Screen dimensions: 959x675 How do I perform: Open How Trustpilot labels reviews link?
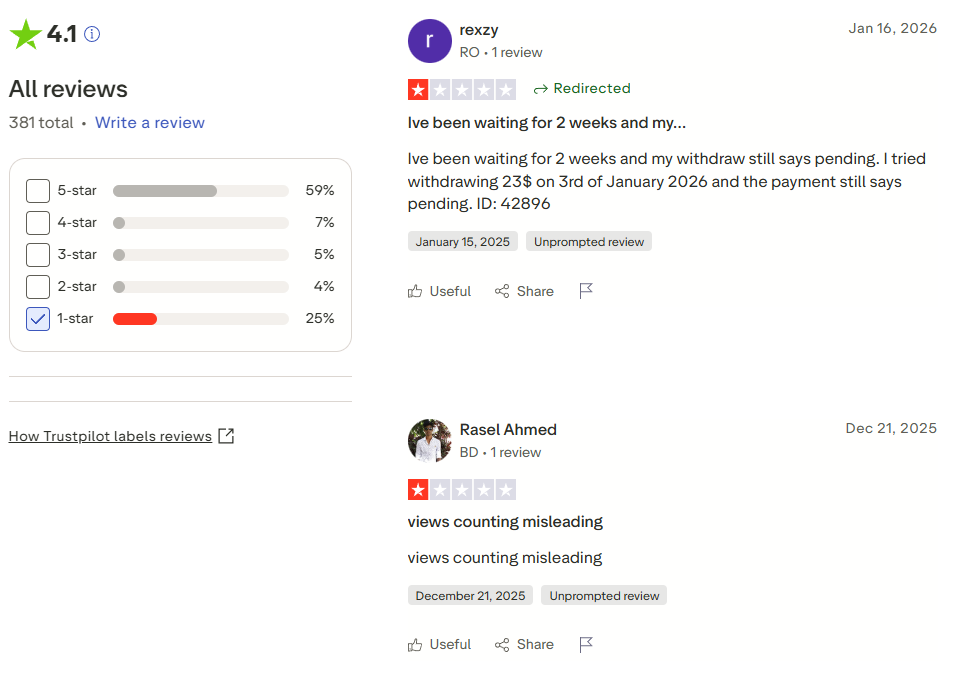tap(110, 436)
